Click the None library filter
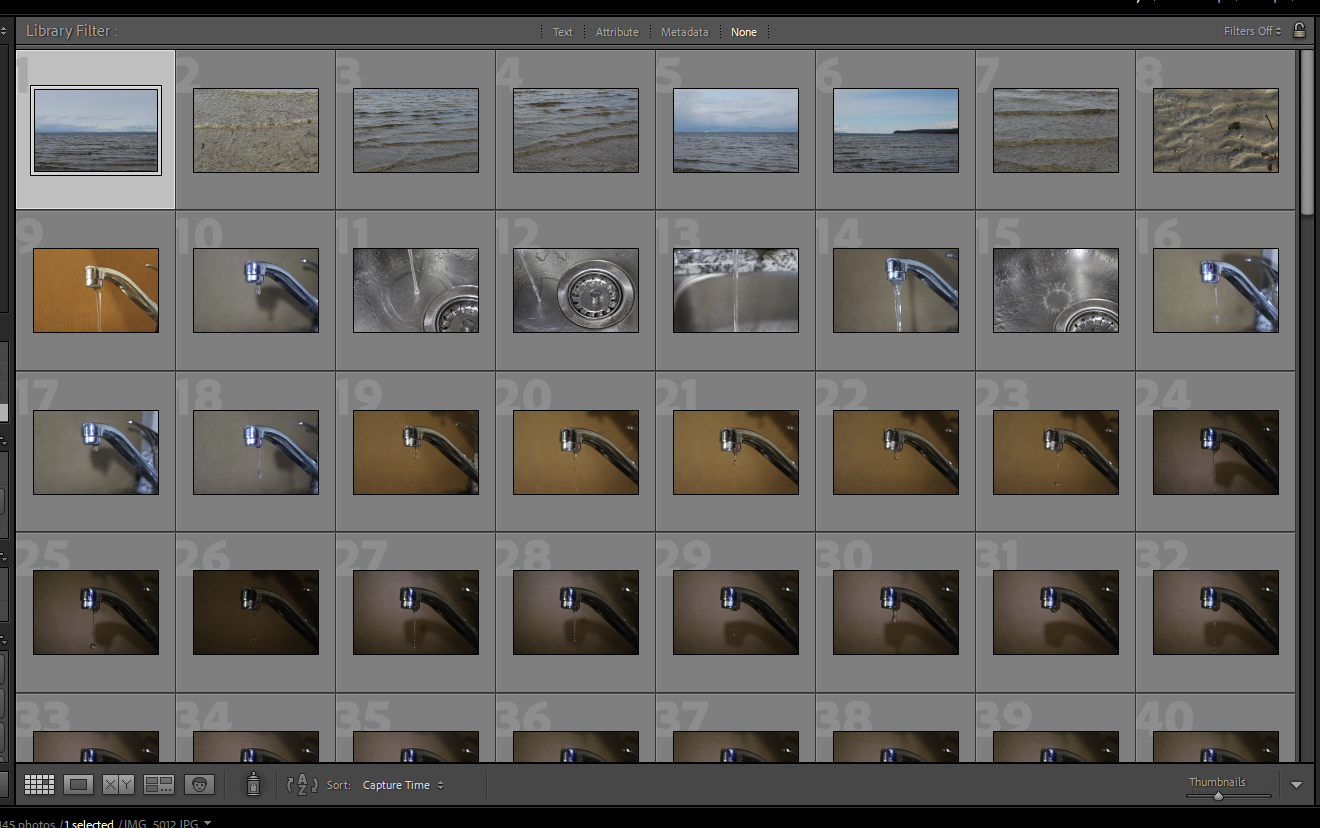Viewport: 1320px width, 828px height. coord(743,32)
